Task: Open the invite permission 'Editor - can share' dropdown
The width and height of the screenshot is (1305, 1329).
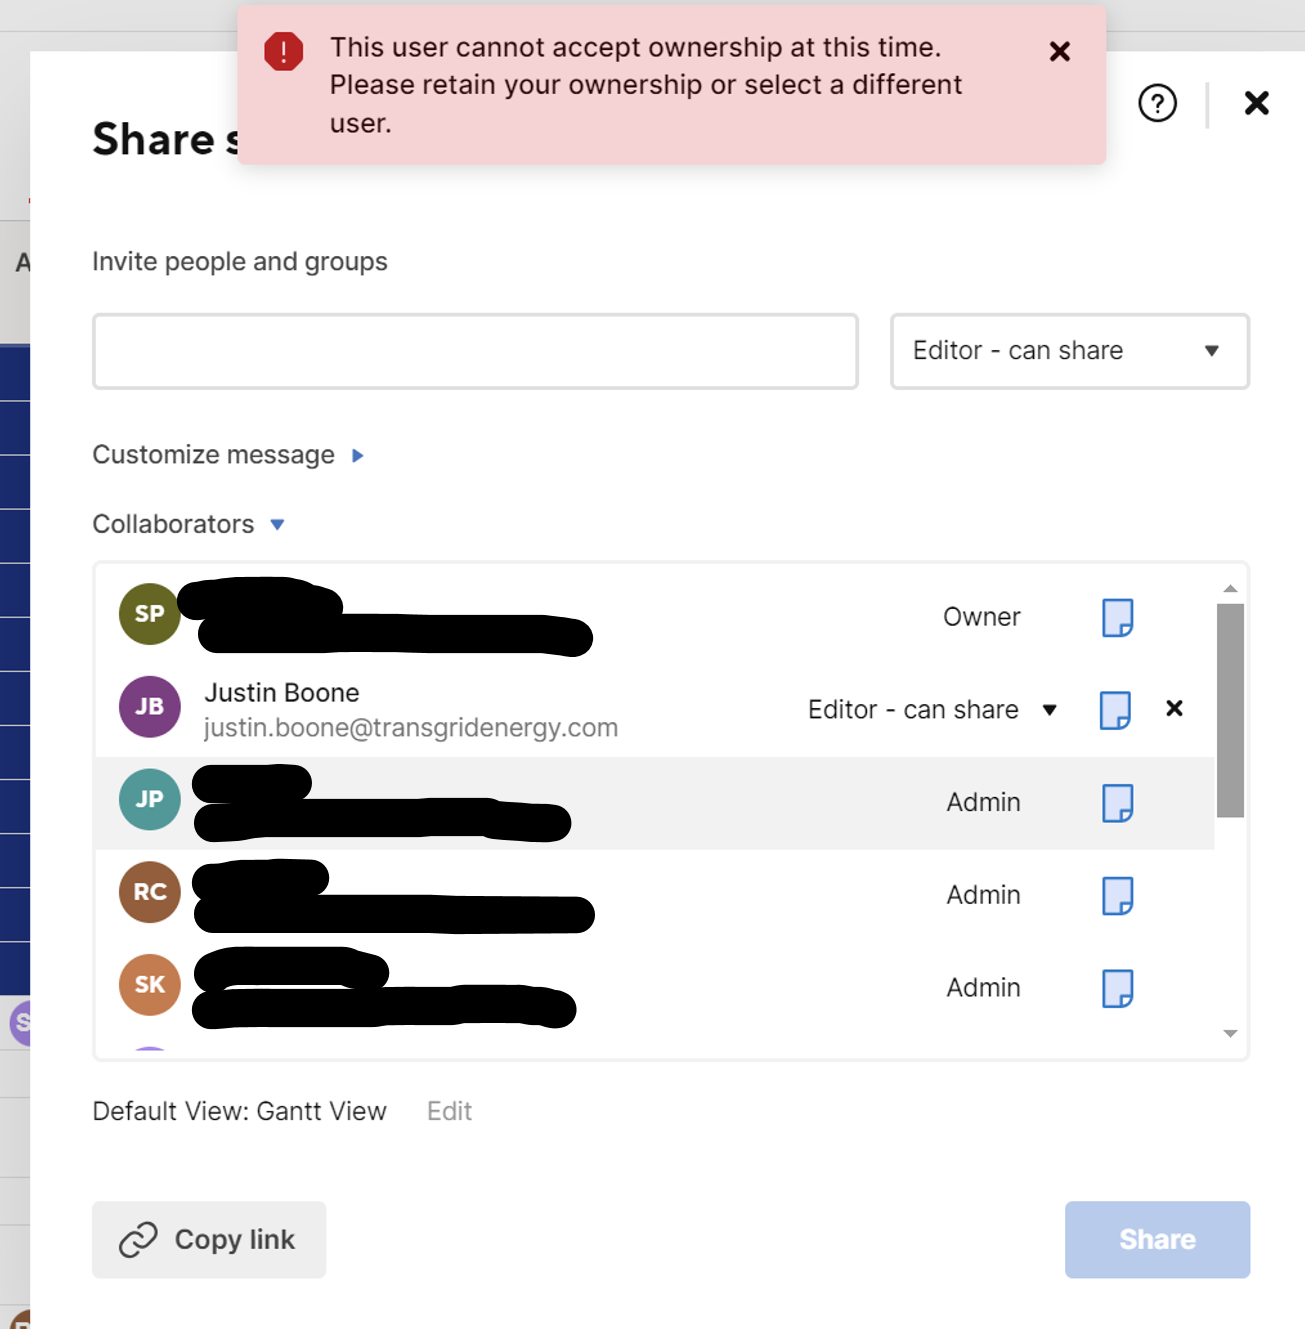Action: (1069, 351)
